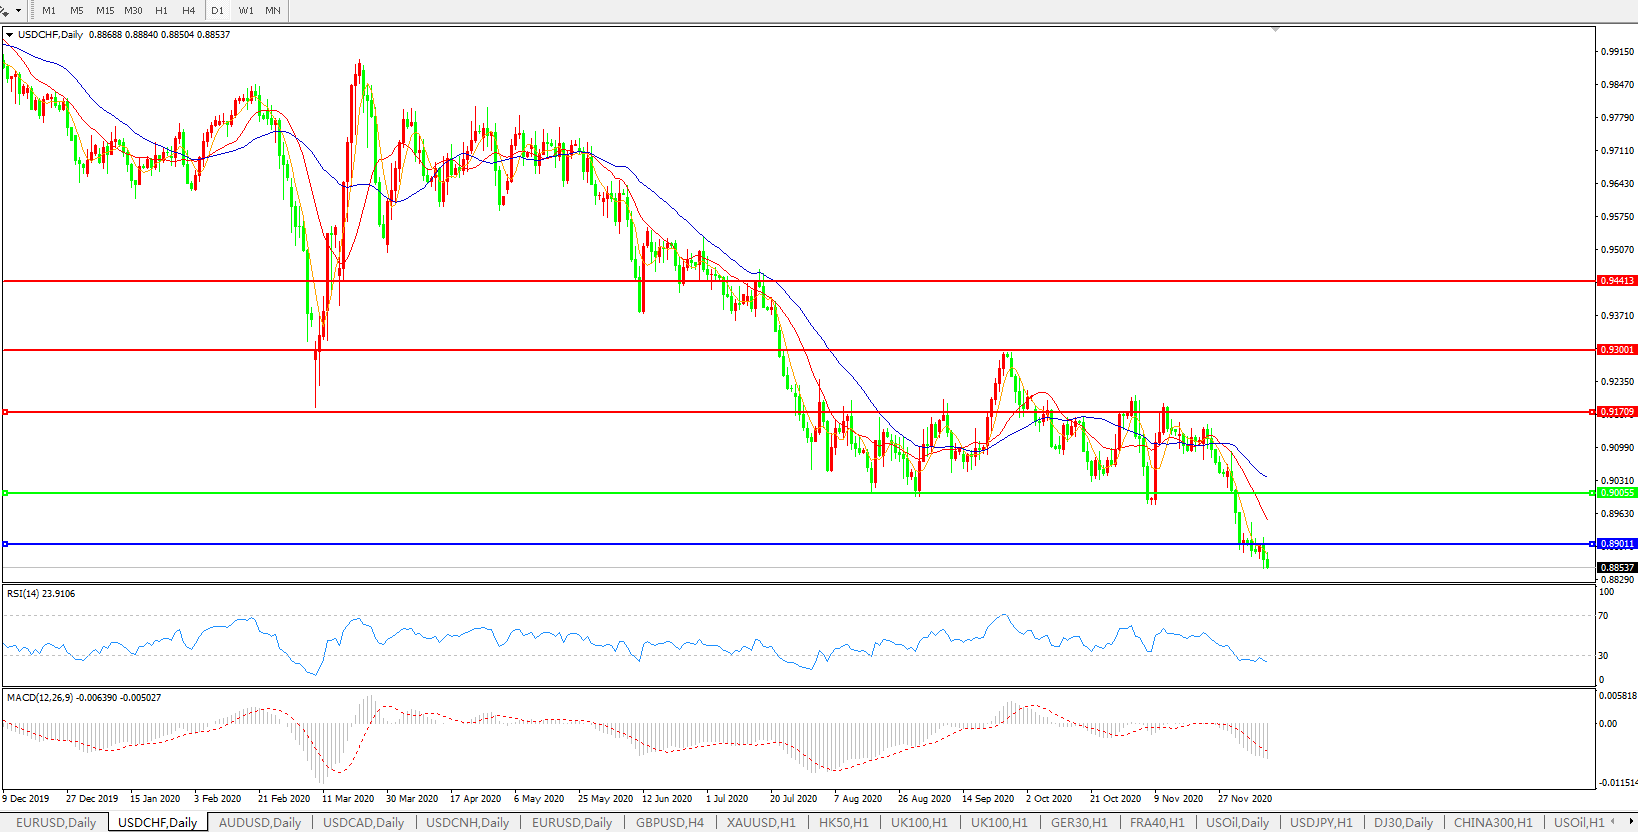The width and height of the screenshot is (1638, 833).
Task: Switch to the USOil,Daily chart tab
Action: coord(1237,822)
